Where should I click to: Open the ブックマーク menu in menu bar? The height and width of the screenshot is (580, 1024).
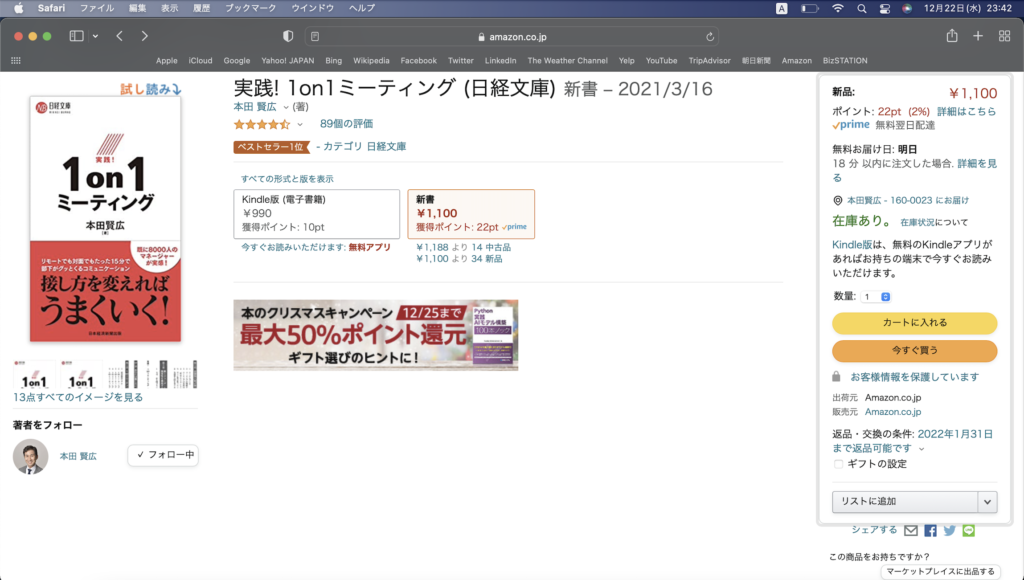248,8
